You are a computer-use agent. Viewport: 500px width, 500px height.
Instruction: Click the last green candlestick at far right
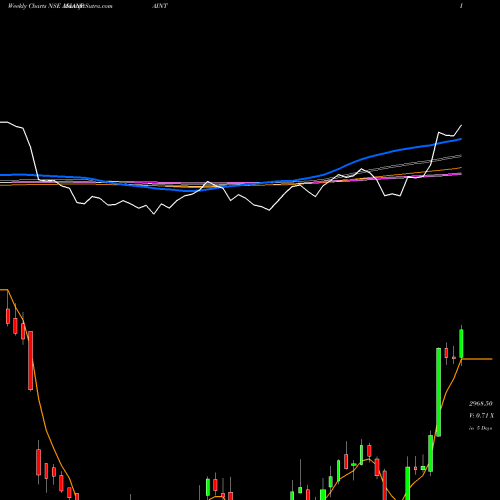click(x=461, y=343)
